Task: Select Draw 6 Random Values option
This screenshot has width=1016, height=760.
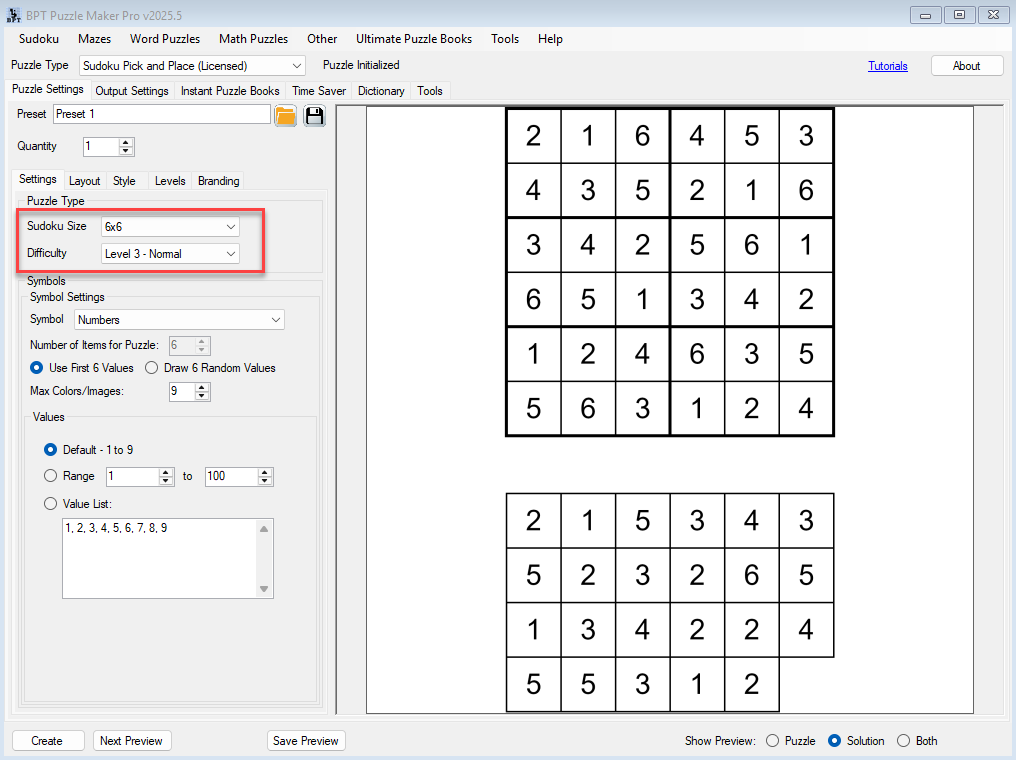Action: click(152, 368)
